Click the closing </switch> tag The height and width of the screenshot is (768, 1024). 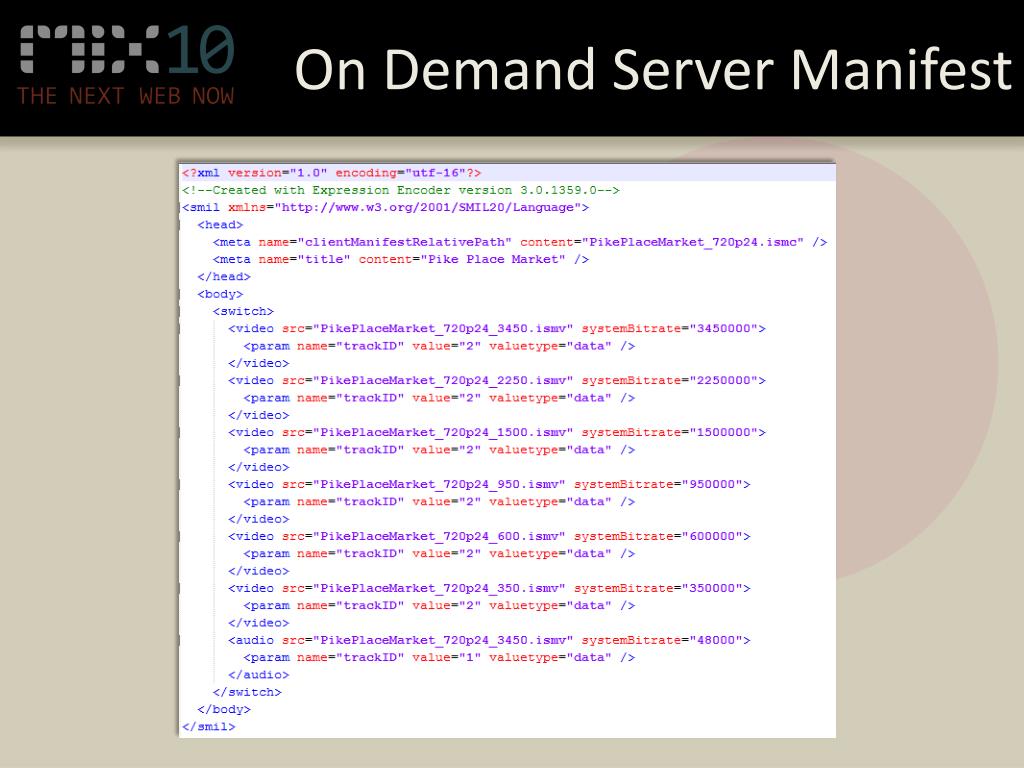point(247,692)
